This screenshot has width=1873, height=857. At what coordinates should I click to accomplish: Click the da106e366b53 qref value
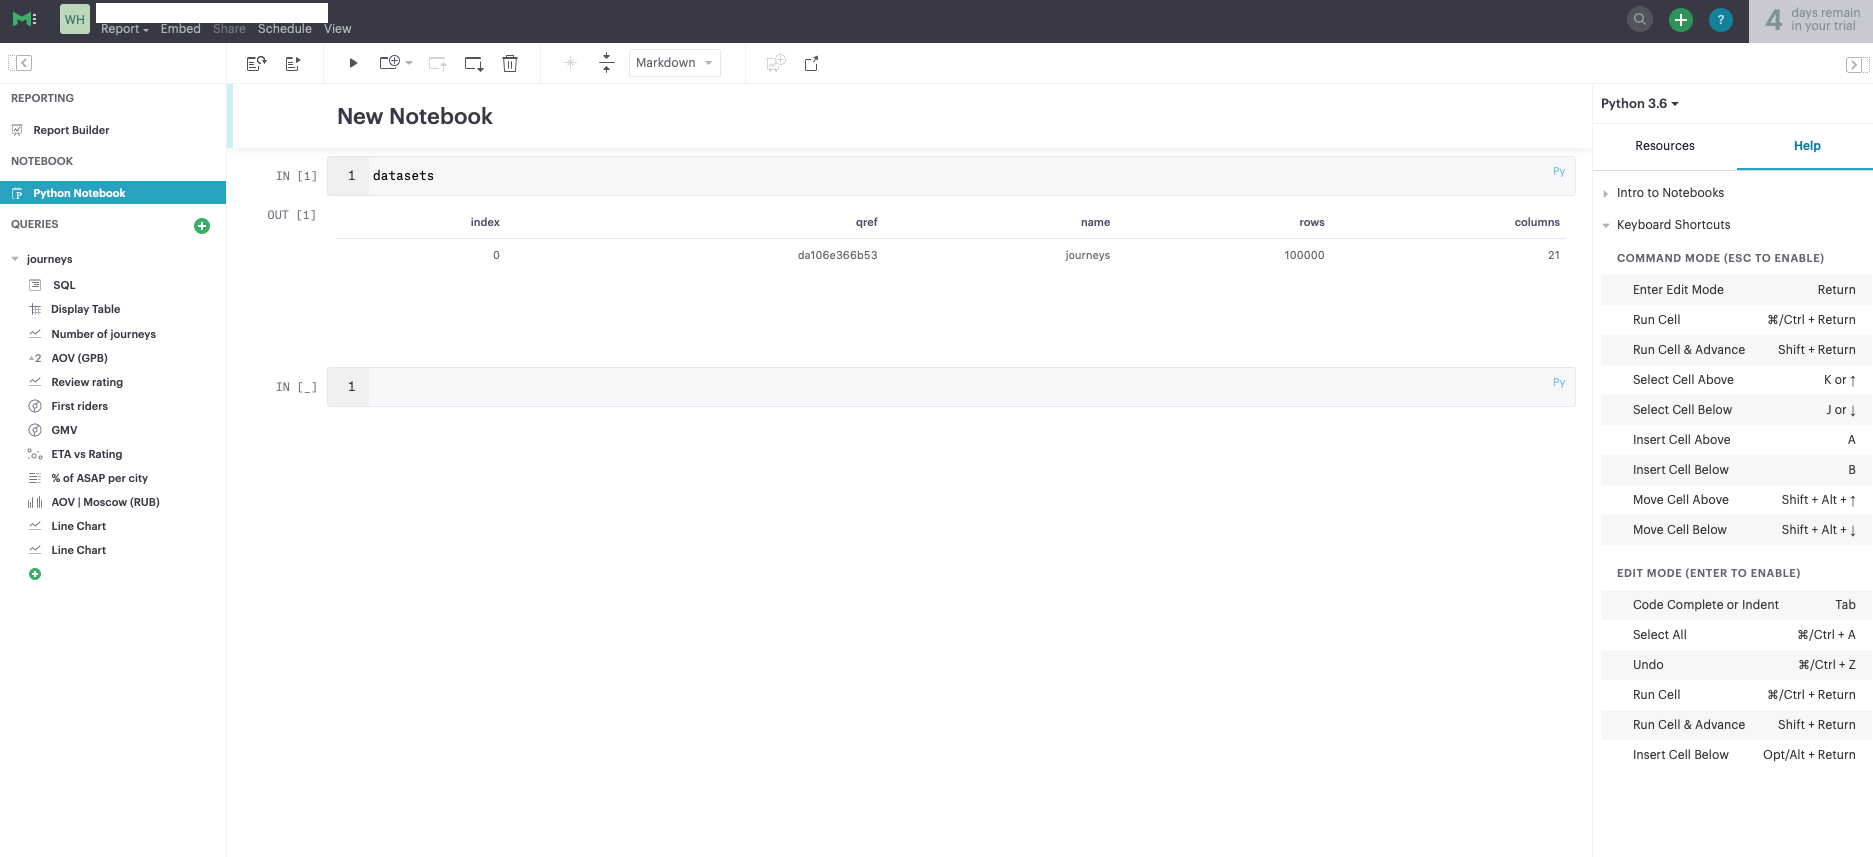pyautogui.click(x=838, y=256)
